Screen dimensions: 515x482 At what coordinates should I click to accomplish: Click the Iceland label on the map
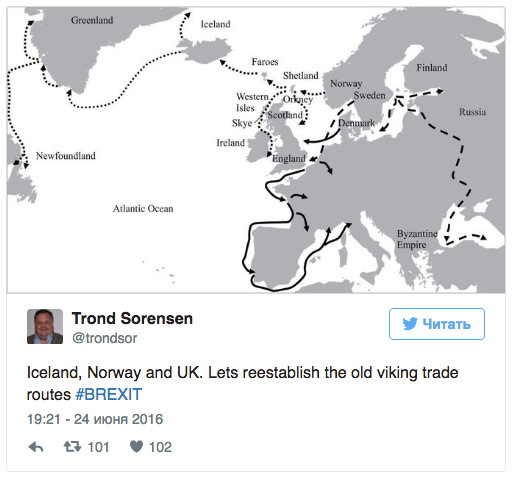pyautogui.click(x=215, y=24)
